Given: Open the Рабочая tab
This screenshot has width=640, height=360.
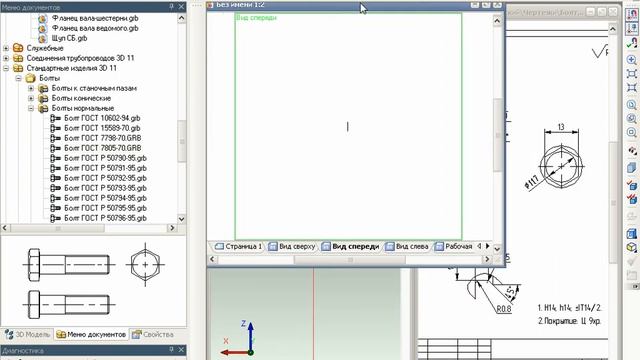Looking at the screenshot, I should (453, 247).
